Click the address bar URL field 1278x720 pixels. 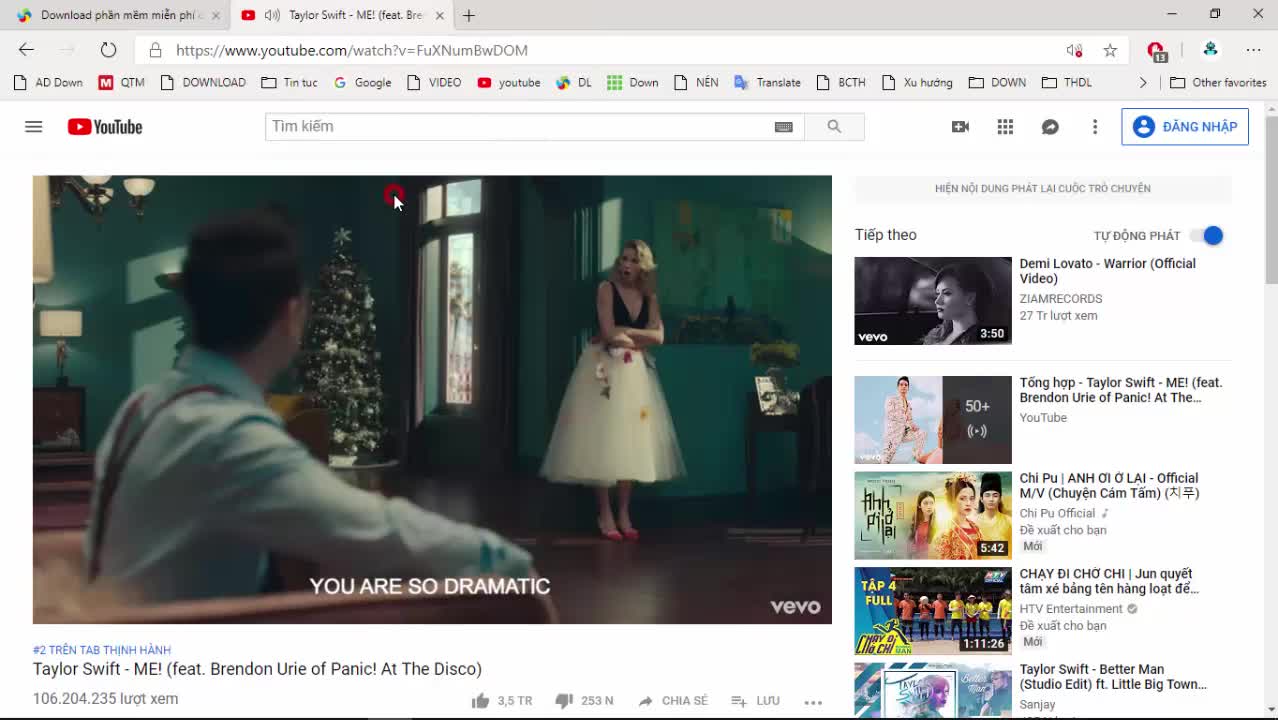[x=600, y=50]
